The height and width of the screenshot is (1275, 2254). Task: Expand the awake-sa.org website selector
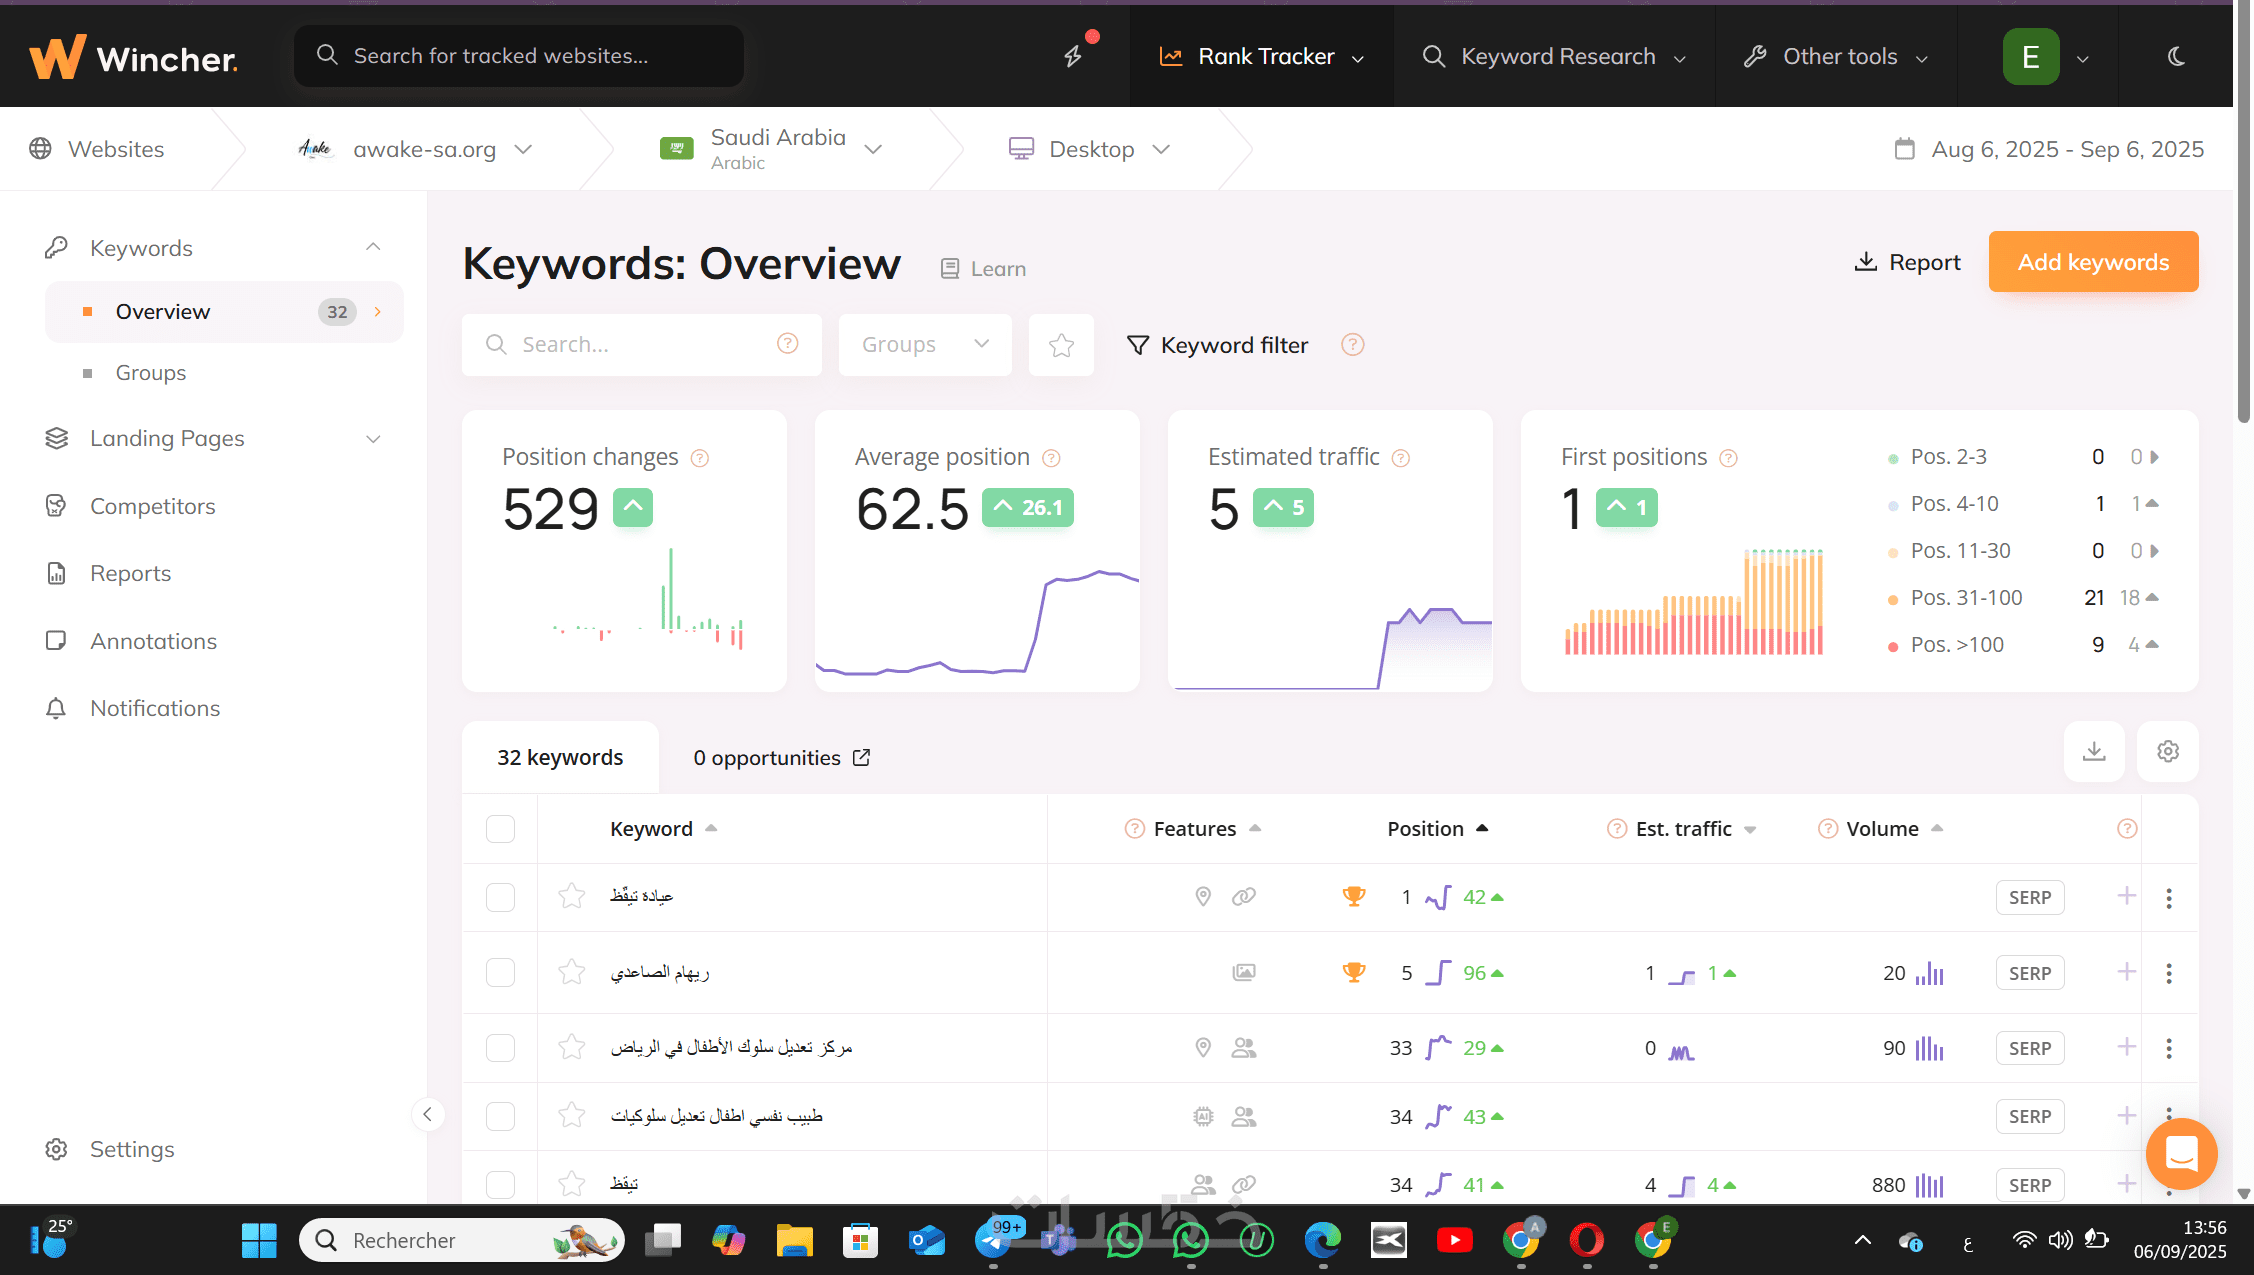(425, 149)
